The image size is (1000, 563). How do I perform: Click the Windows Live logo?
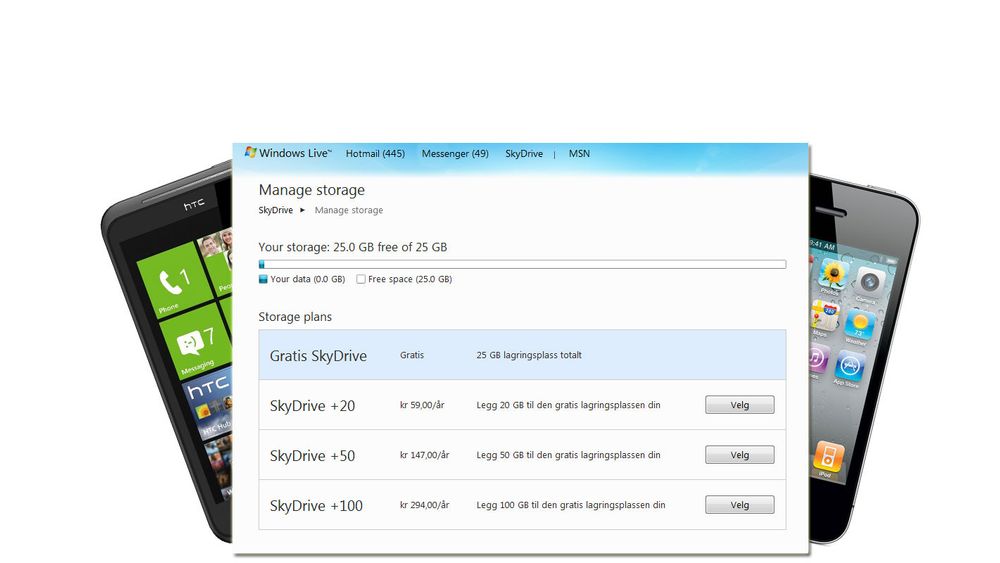[288, 153]
